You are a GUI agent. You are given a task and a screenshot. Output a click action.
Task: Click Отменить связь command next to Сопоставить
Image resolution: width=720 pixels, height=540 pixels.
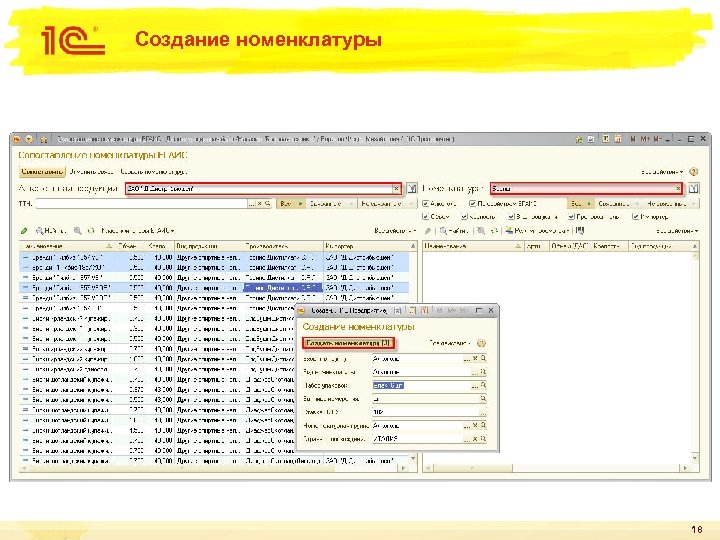click(x=91, y=172)
